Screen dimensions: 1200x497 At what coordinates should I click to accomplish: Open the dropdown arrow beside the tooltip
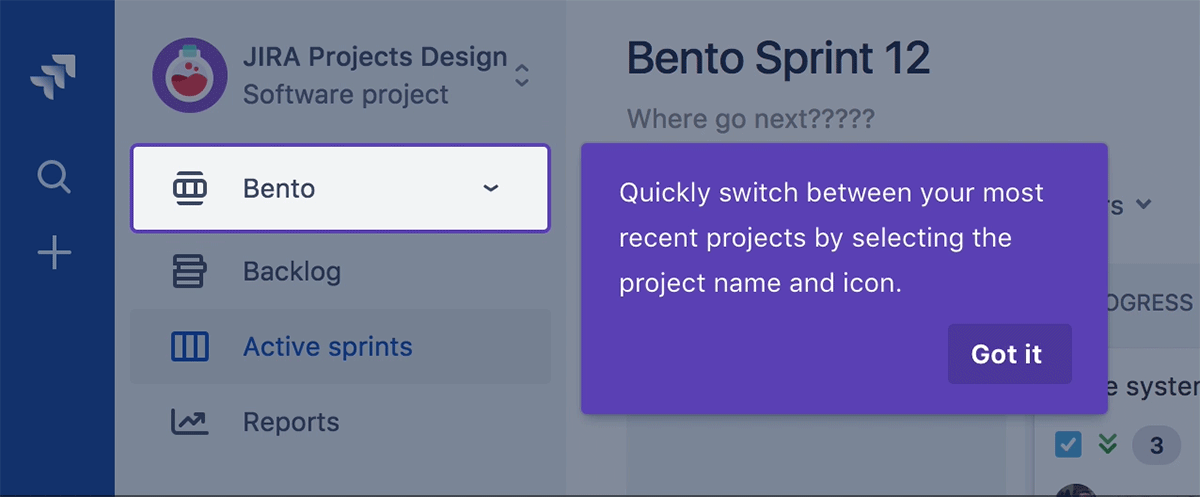1144,205
